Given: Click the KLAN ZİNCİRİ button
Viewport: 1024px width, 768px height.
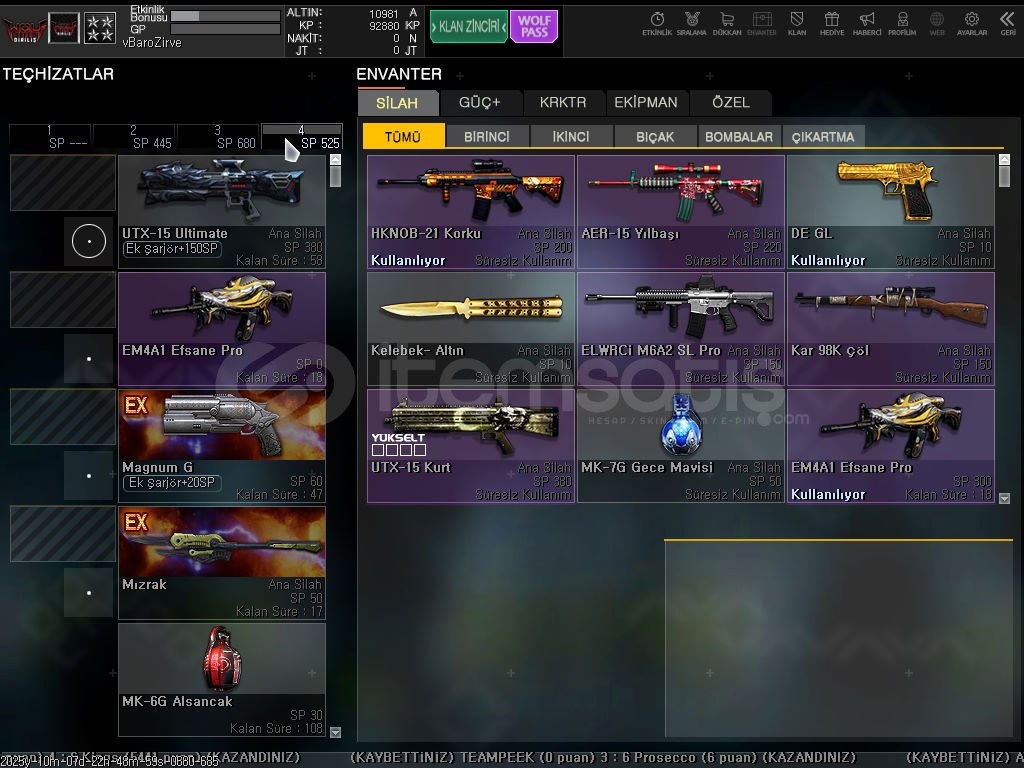Looking at the screenshot, I should point(468,26).
